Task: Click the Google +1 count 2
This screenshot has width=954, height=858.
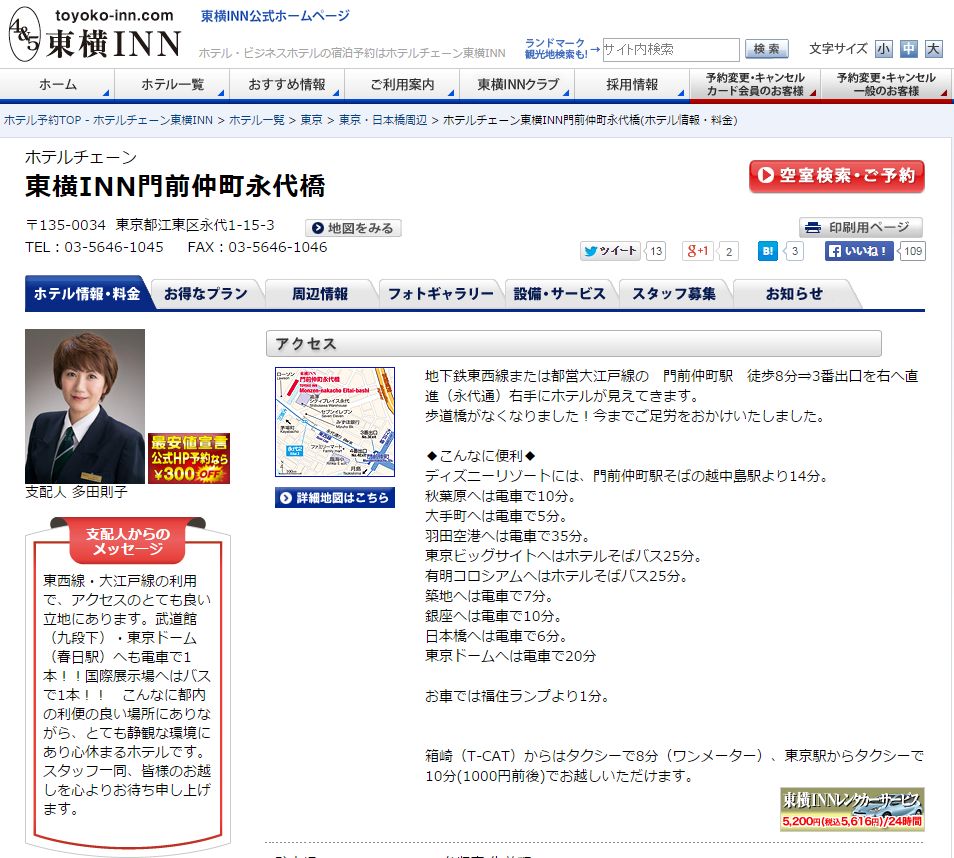Action: click(728, 251)
